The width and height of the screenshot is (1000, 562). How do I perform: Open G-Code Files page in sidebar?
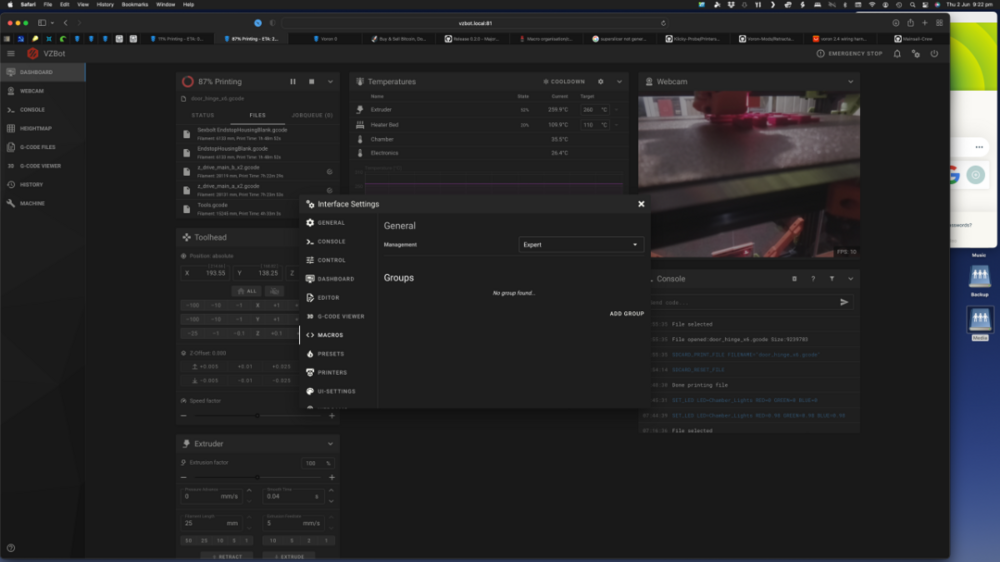(42, 147)
